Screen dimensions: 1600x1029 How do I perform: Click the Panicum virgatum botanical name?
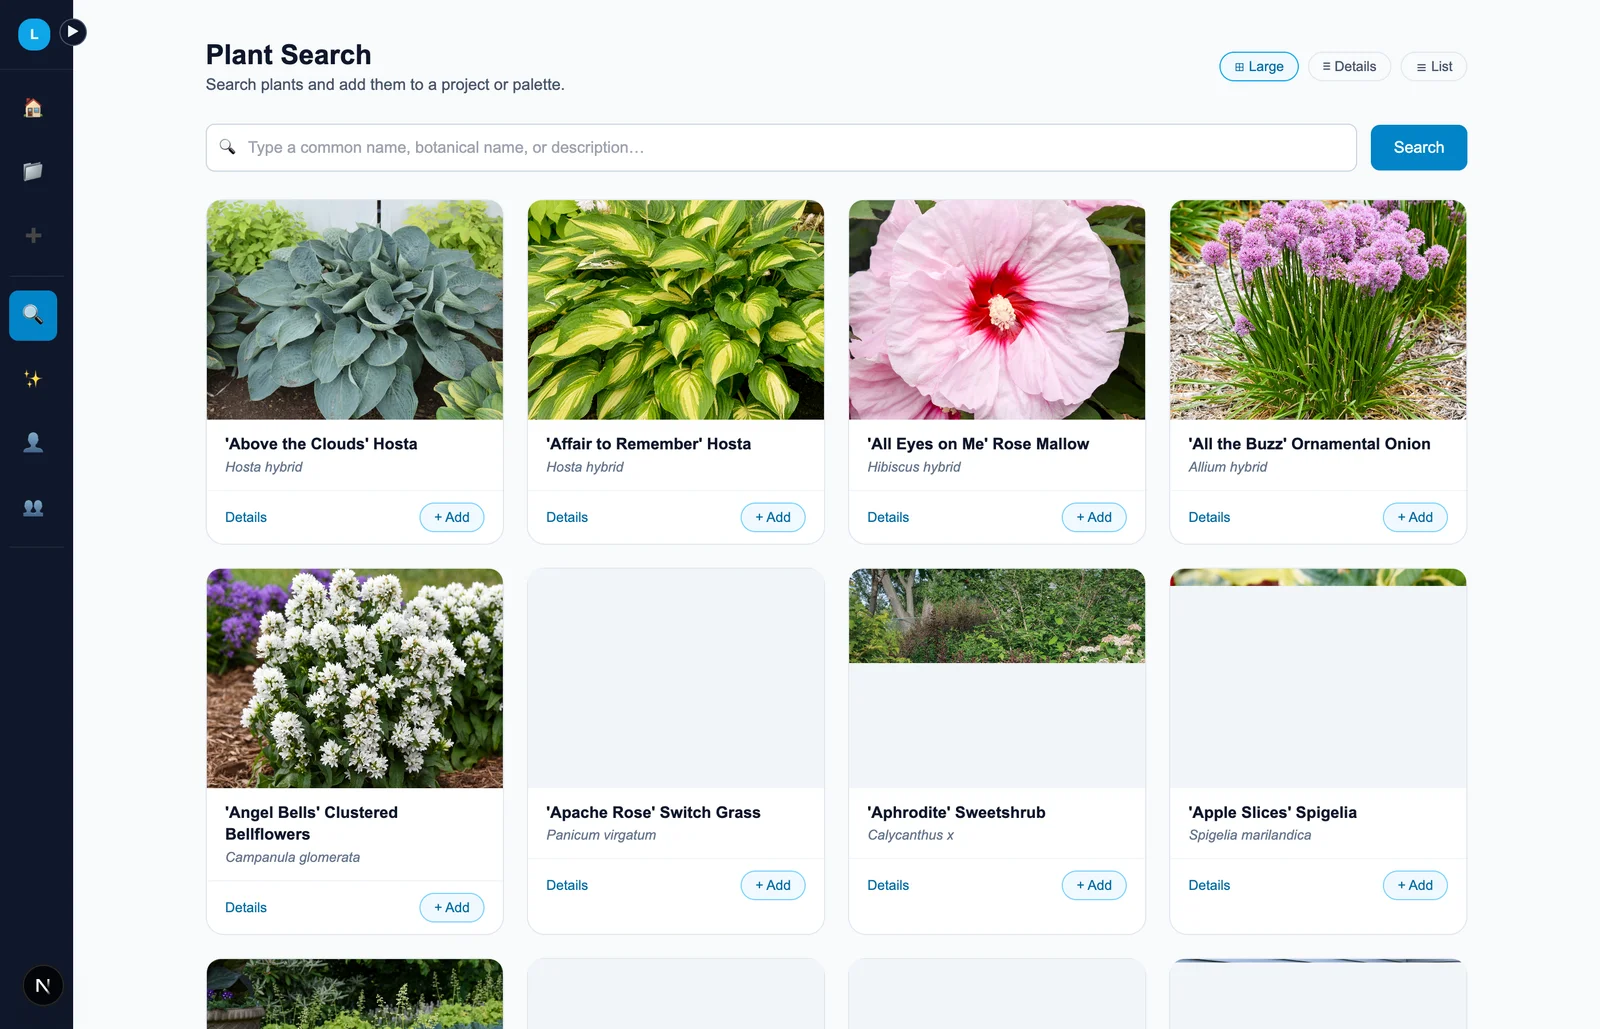click(x=601, y=835)
